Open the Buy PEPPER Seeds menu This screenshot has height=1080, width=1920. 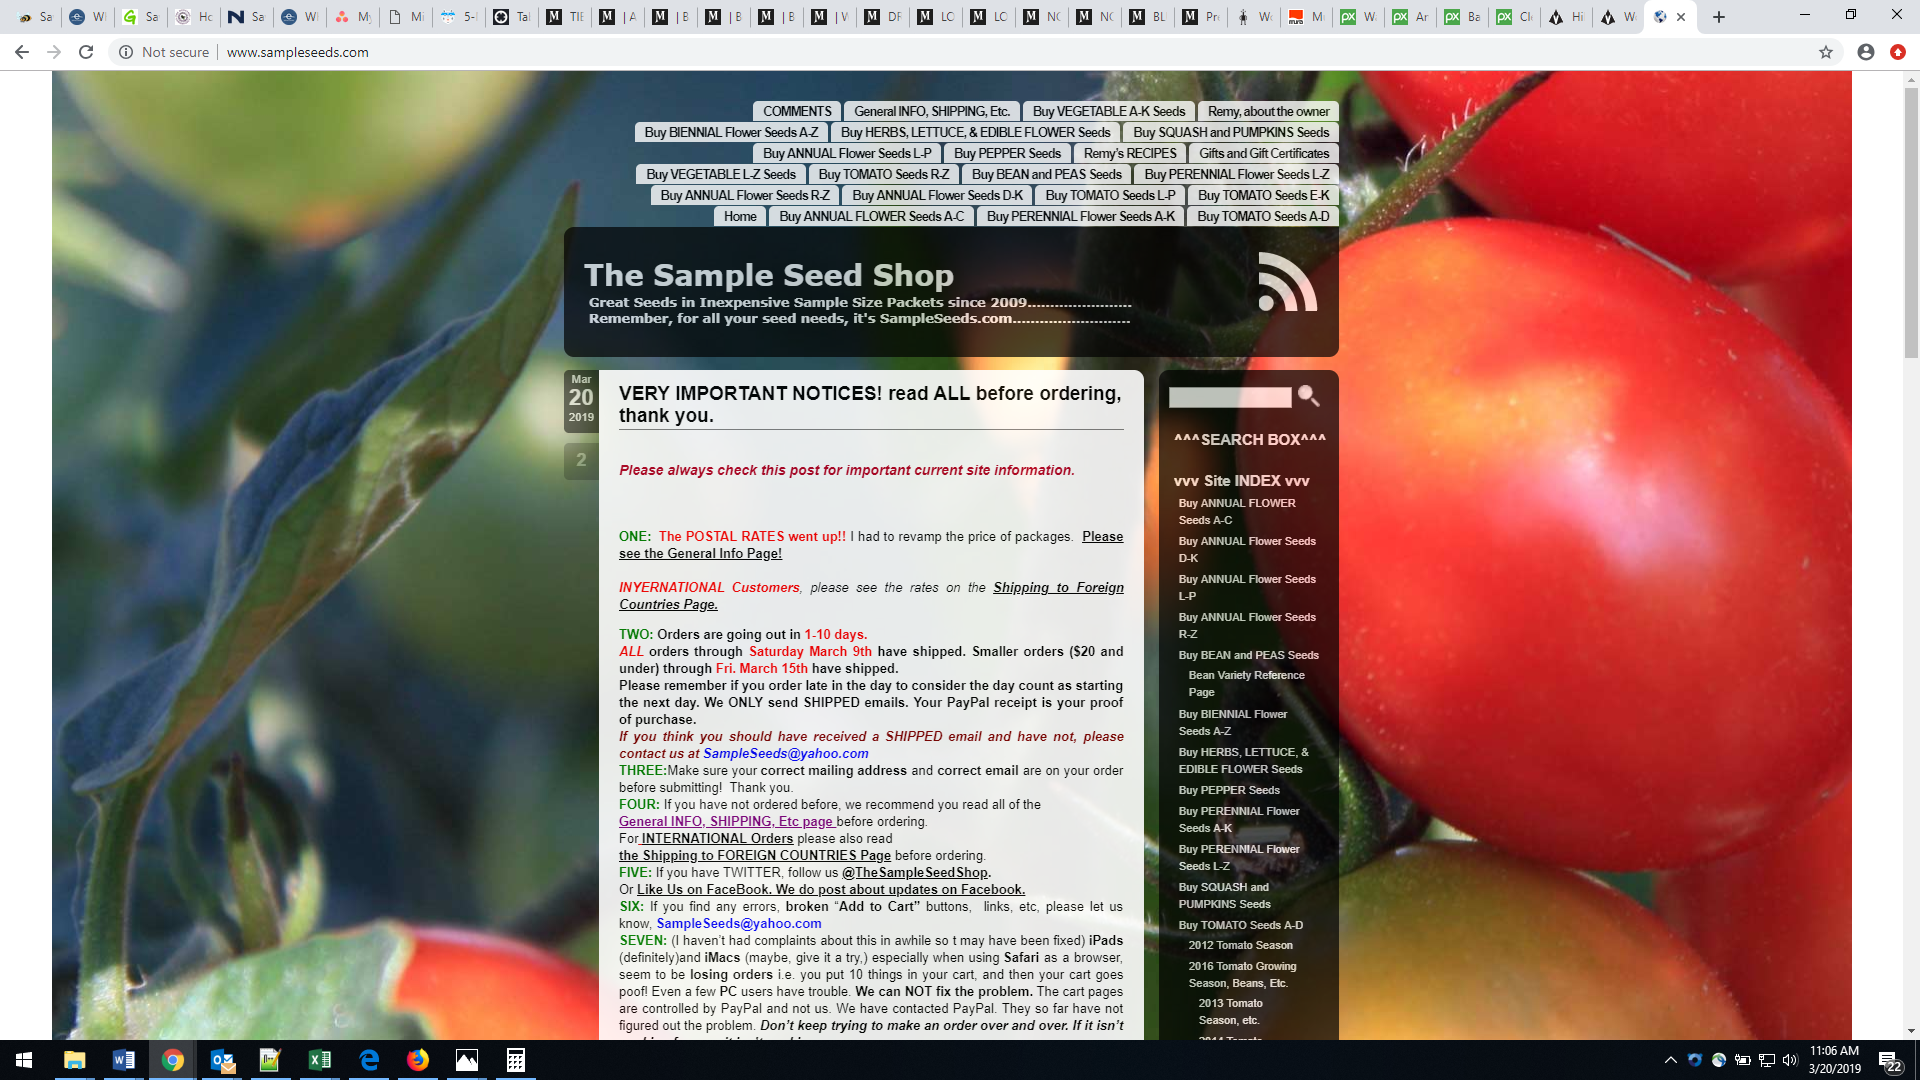[x=1007, y=153]
